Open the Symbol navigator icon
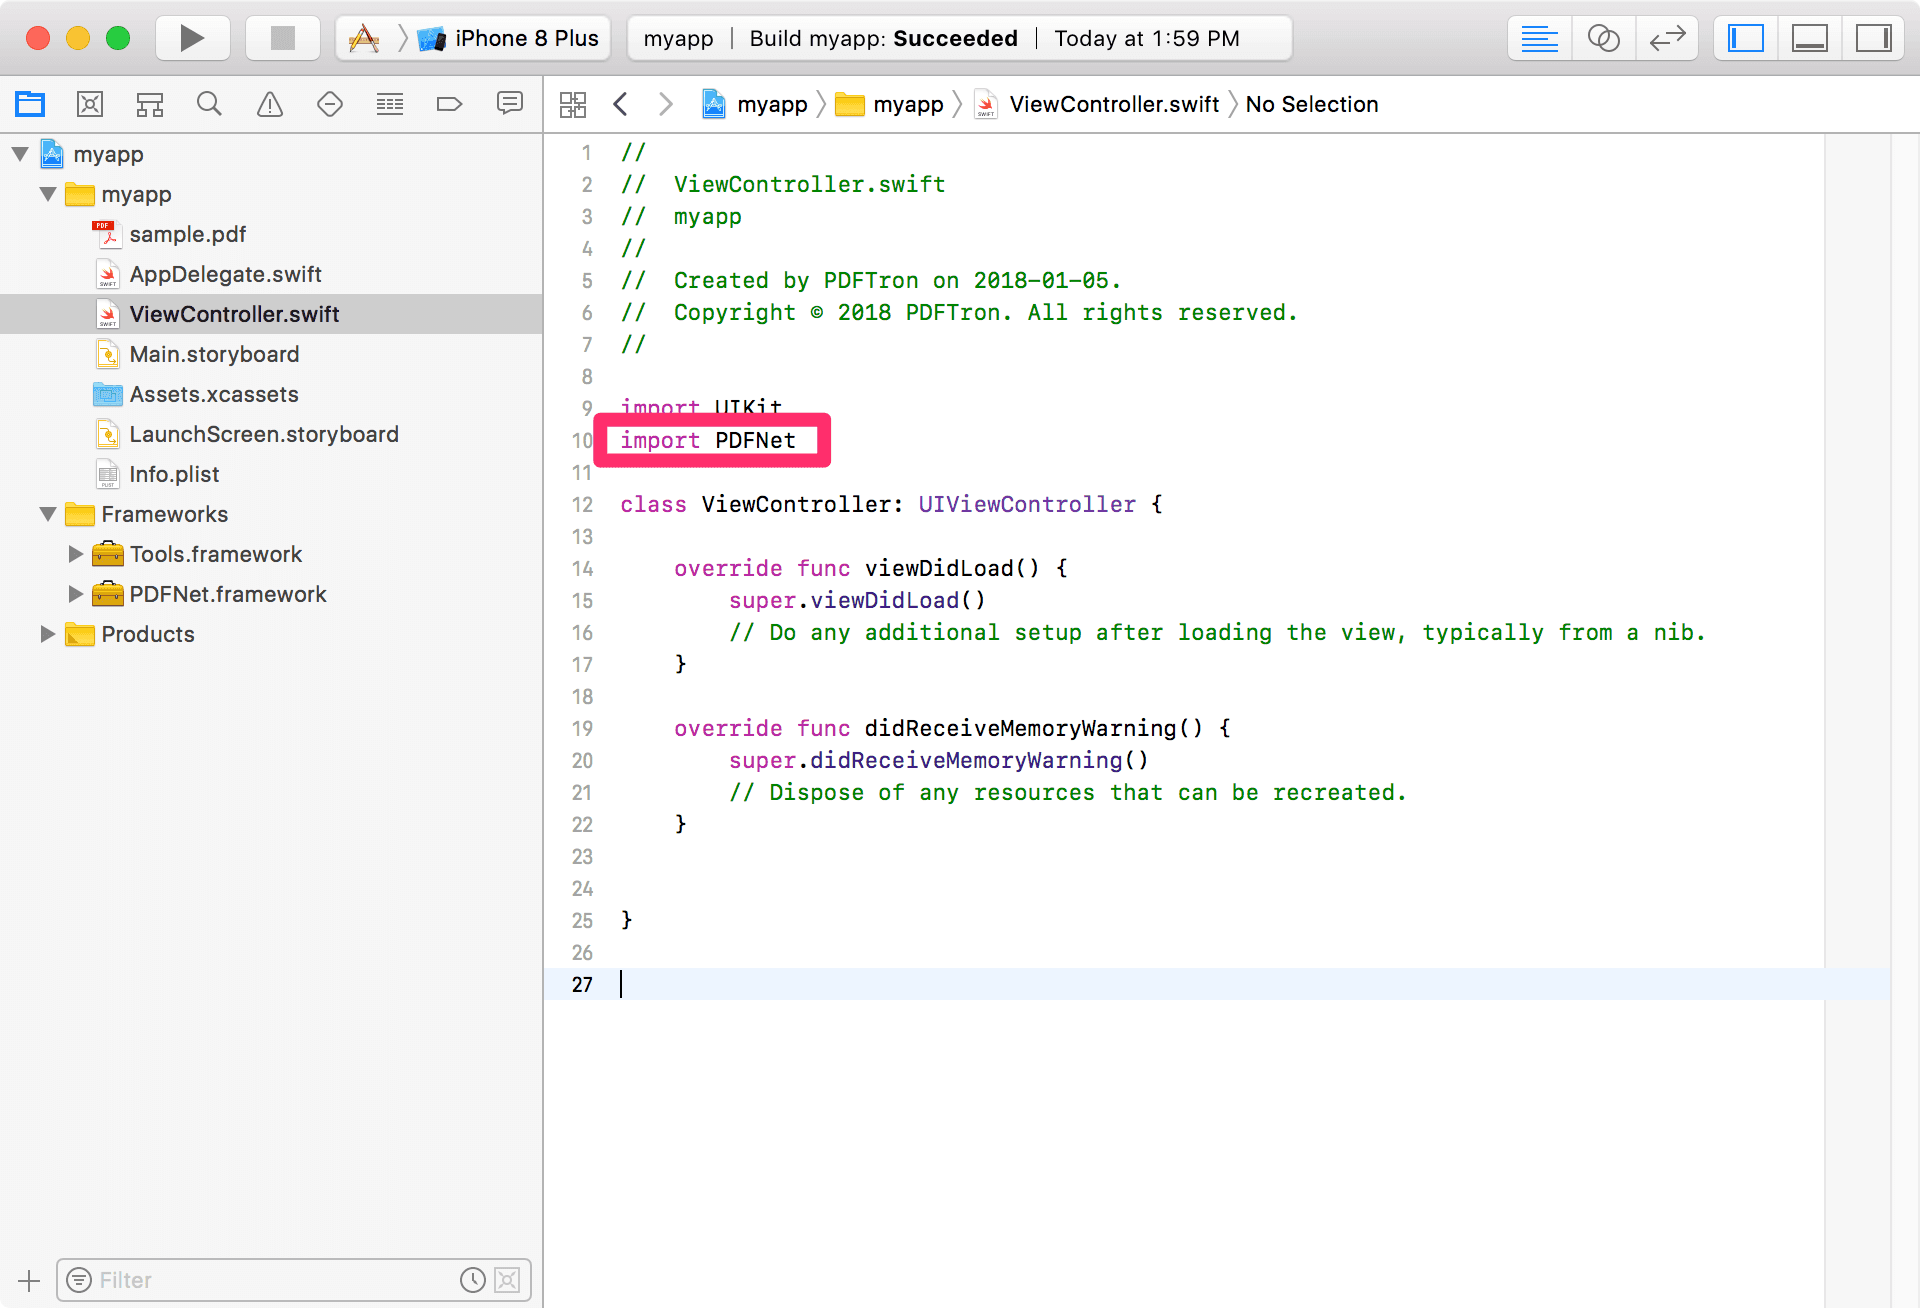The height and width of the screenshot is (1308, 1920). pos(150,104)
